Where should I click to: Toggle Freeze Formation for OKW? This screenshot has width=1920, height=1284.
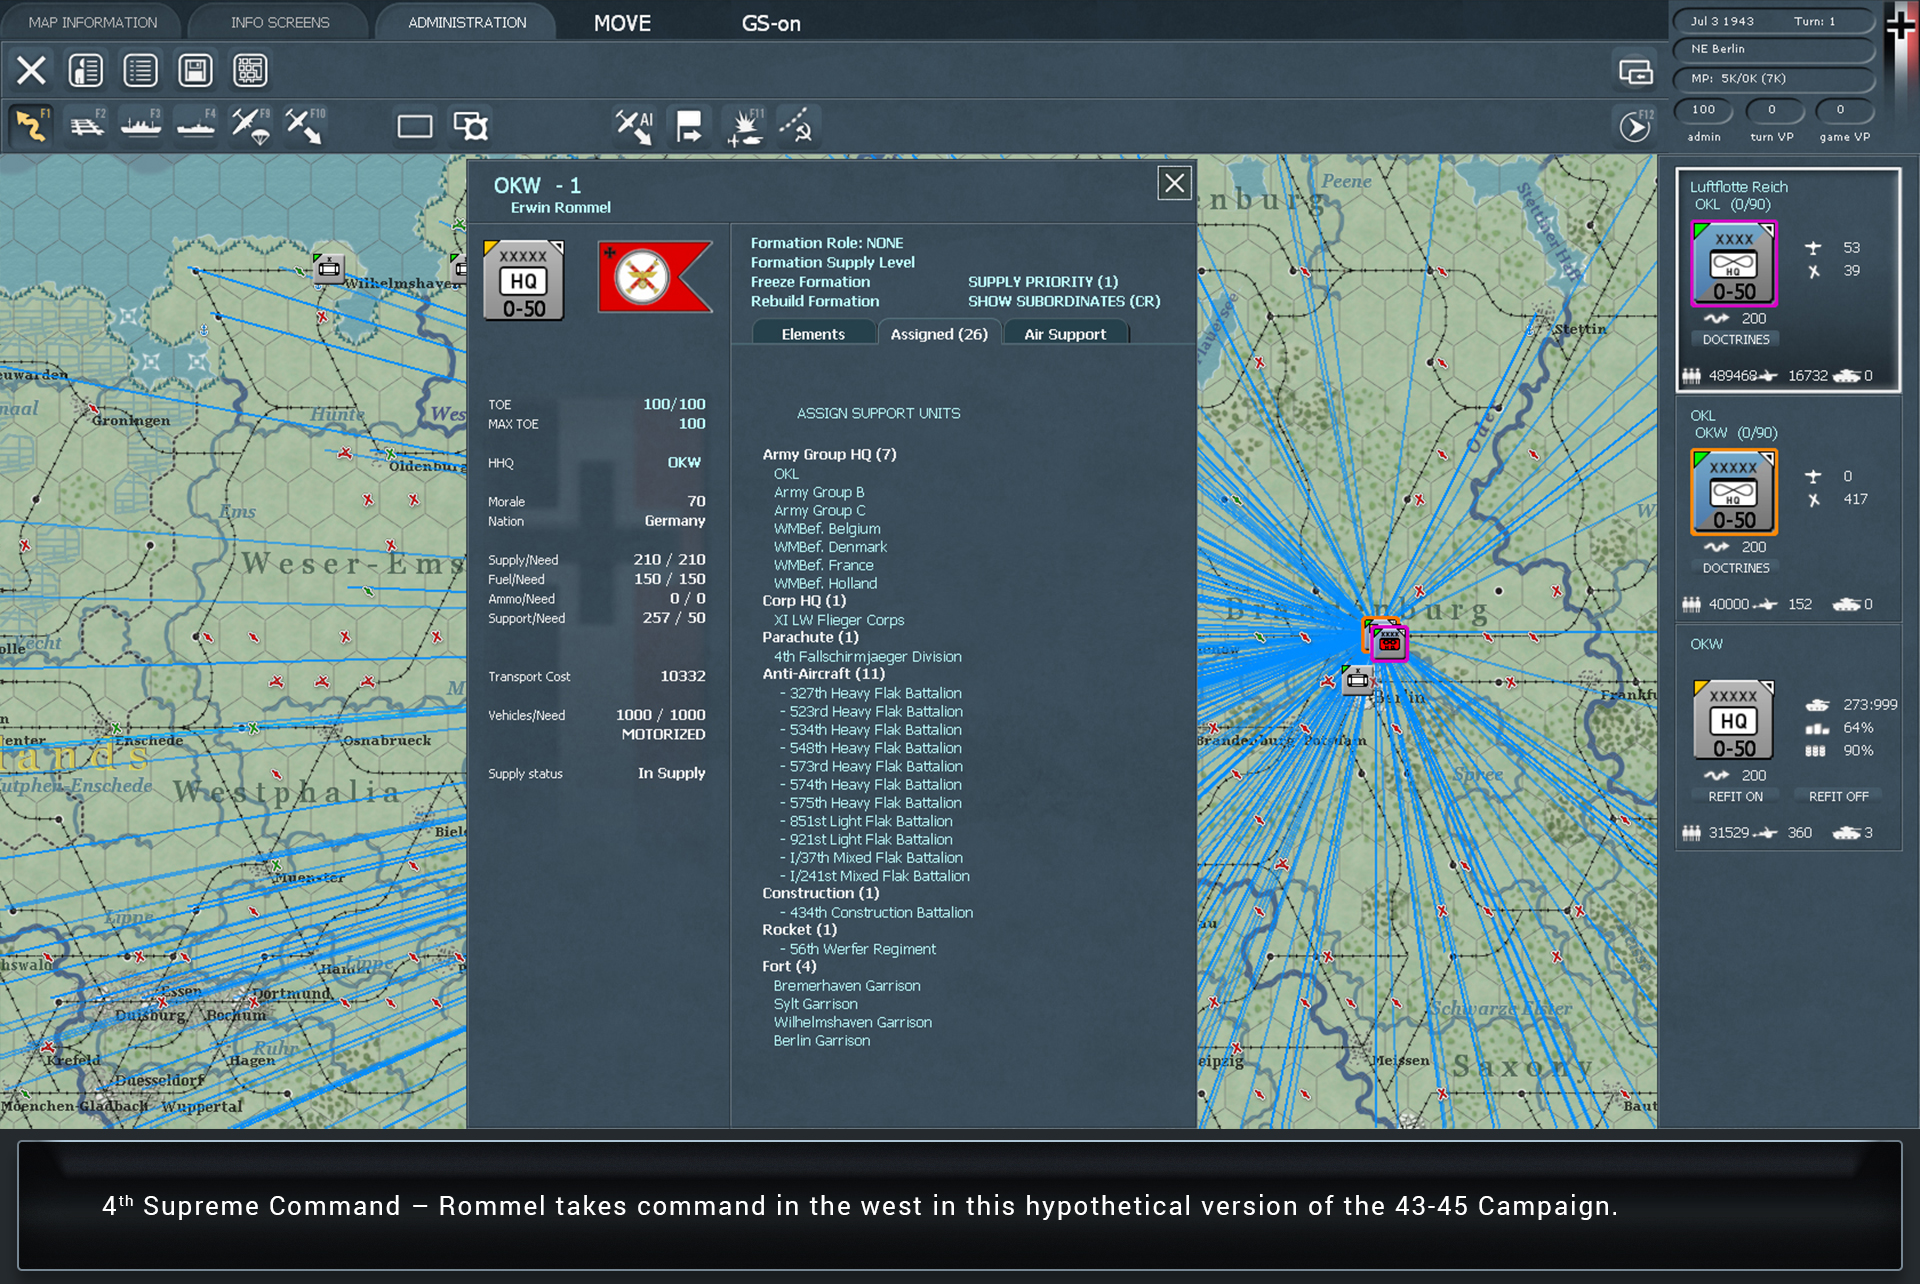coord(810,282)
